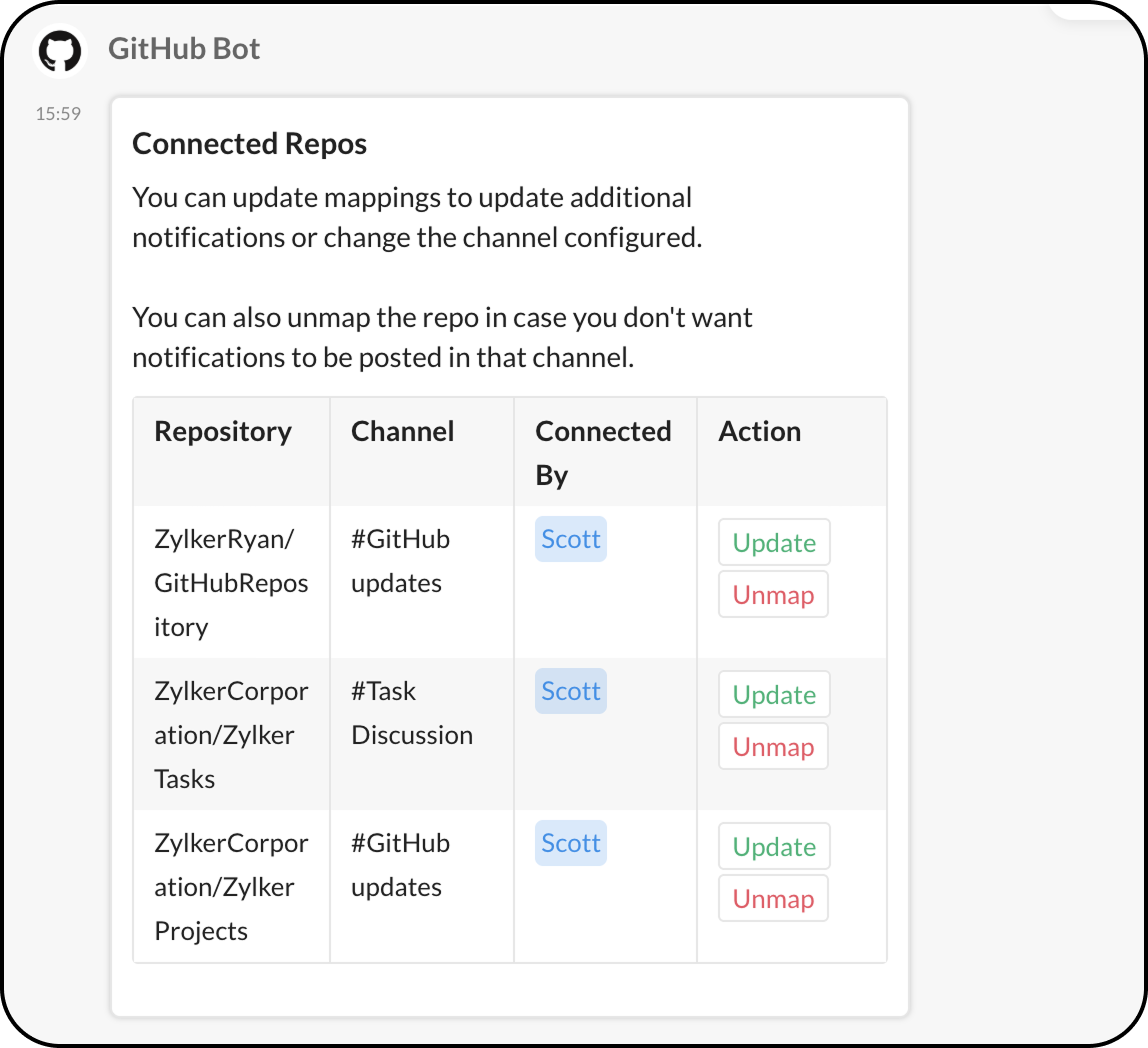
Task: Select the ZylkerRyan/GitHubRepository repository cell
Action: pos(231,583)
